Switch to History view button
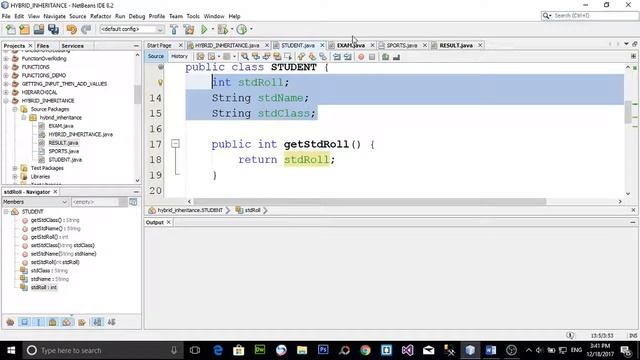This screenshot has height=360, width=640. coord(179,56)
